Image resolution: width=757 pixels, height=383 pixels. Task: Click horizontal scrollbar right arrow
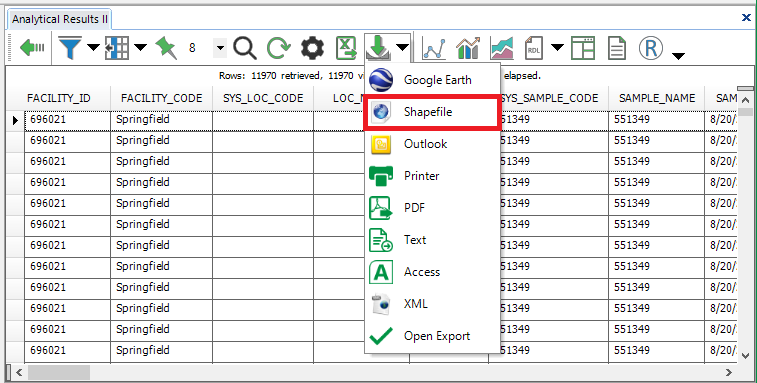pyautogui.click(x=729, y=372)
